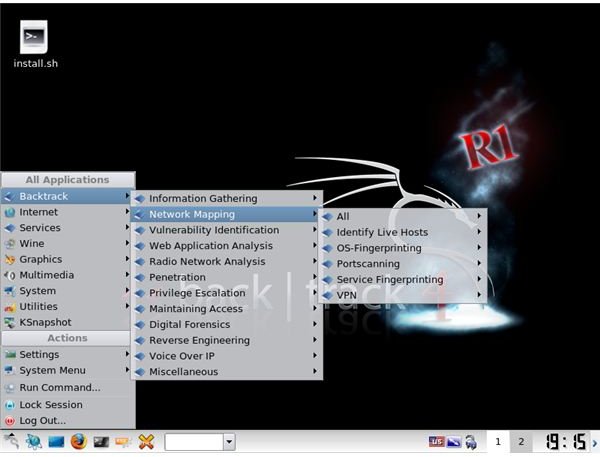Open the Penetration submenu

(x=227, y=277)
